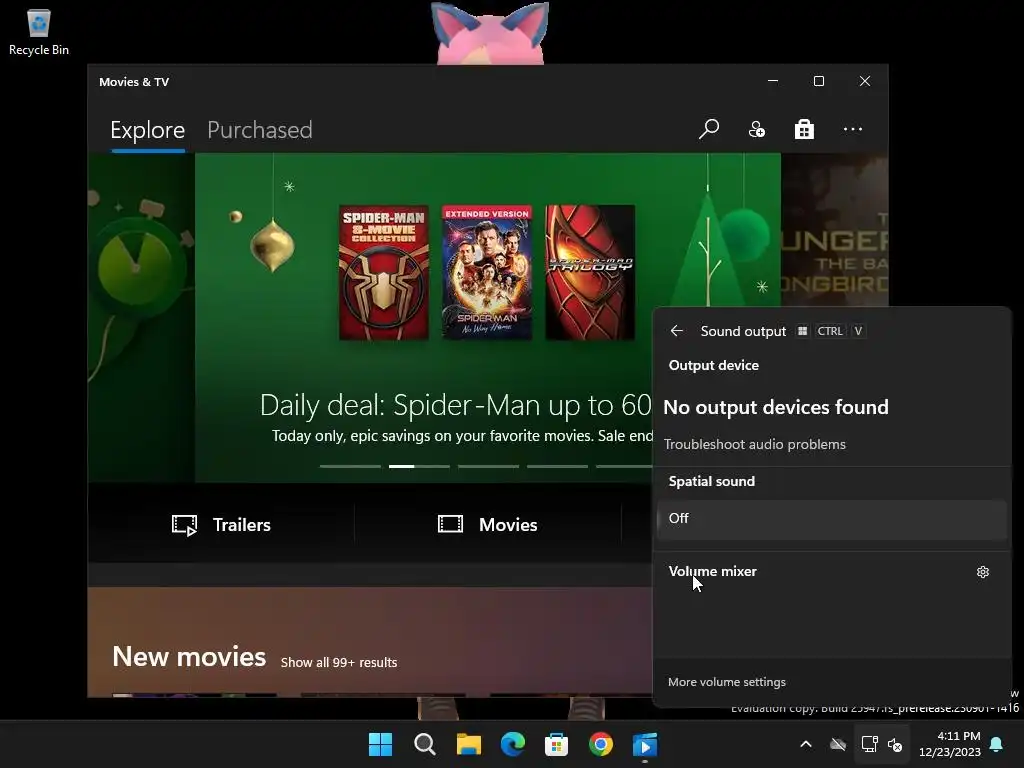
Task: Open the clock and date flyout
Action: point(950,744)
